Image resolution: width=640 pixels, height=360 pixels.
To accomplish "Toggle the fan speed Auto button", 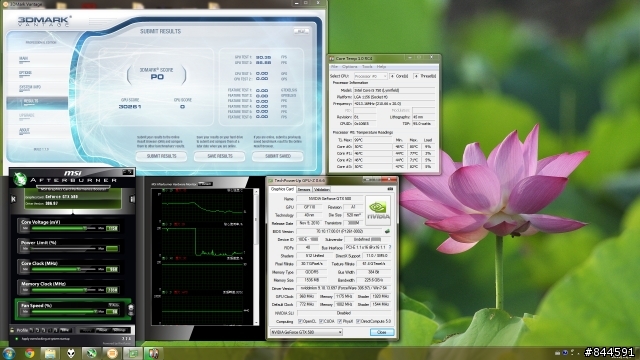I will pyautogui.click(x=113, y=304).
